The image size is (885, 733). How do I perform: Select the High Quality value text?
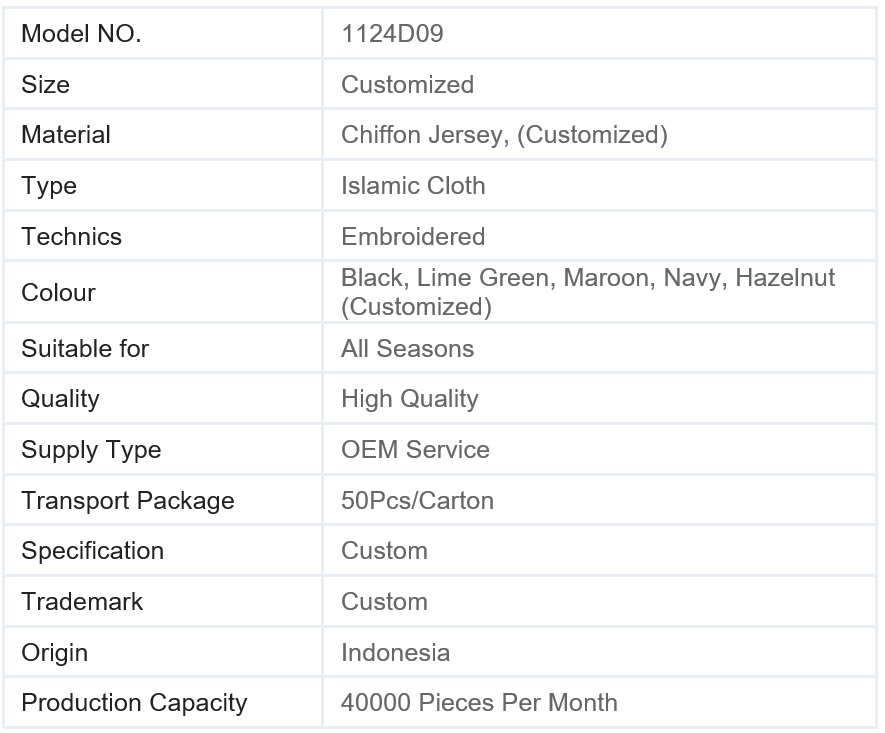[x=409, y=399]
